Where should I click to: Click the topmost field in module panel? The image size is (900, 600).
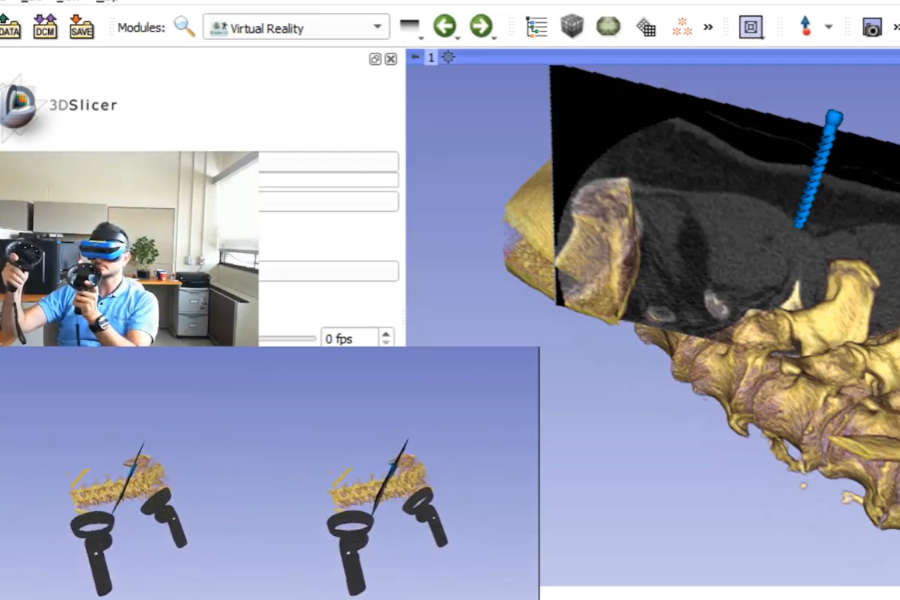coord(328,161)
